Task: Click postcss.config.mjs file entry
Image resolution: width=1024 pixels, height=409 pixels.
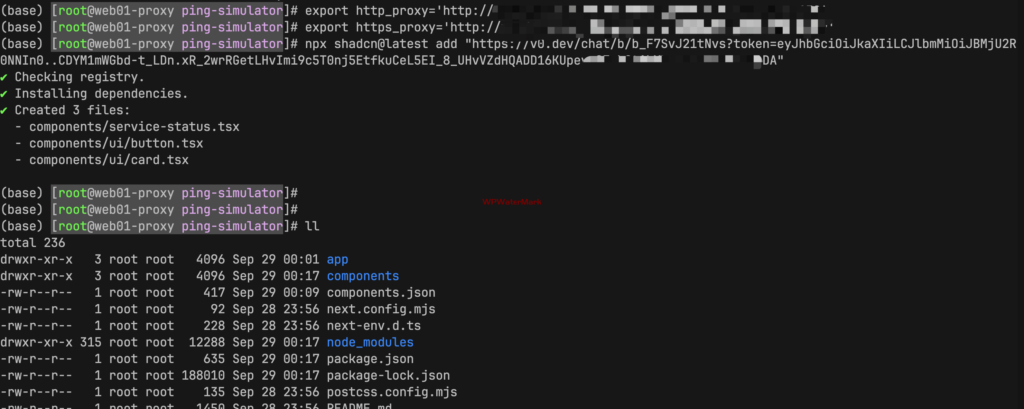Action: (392, 393)
